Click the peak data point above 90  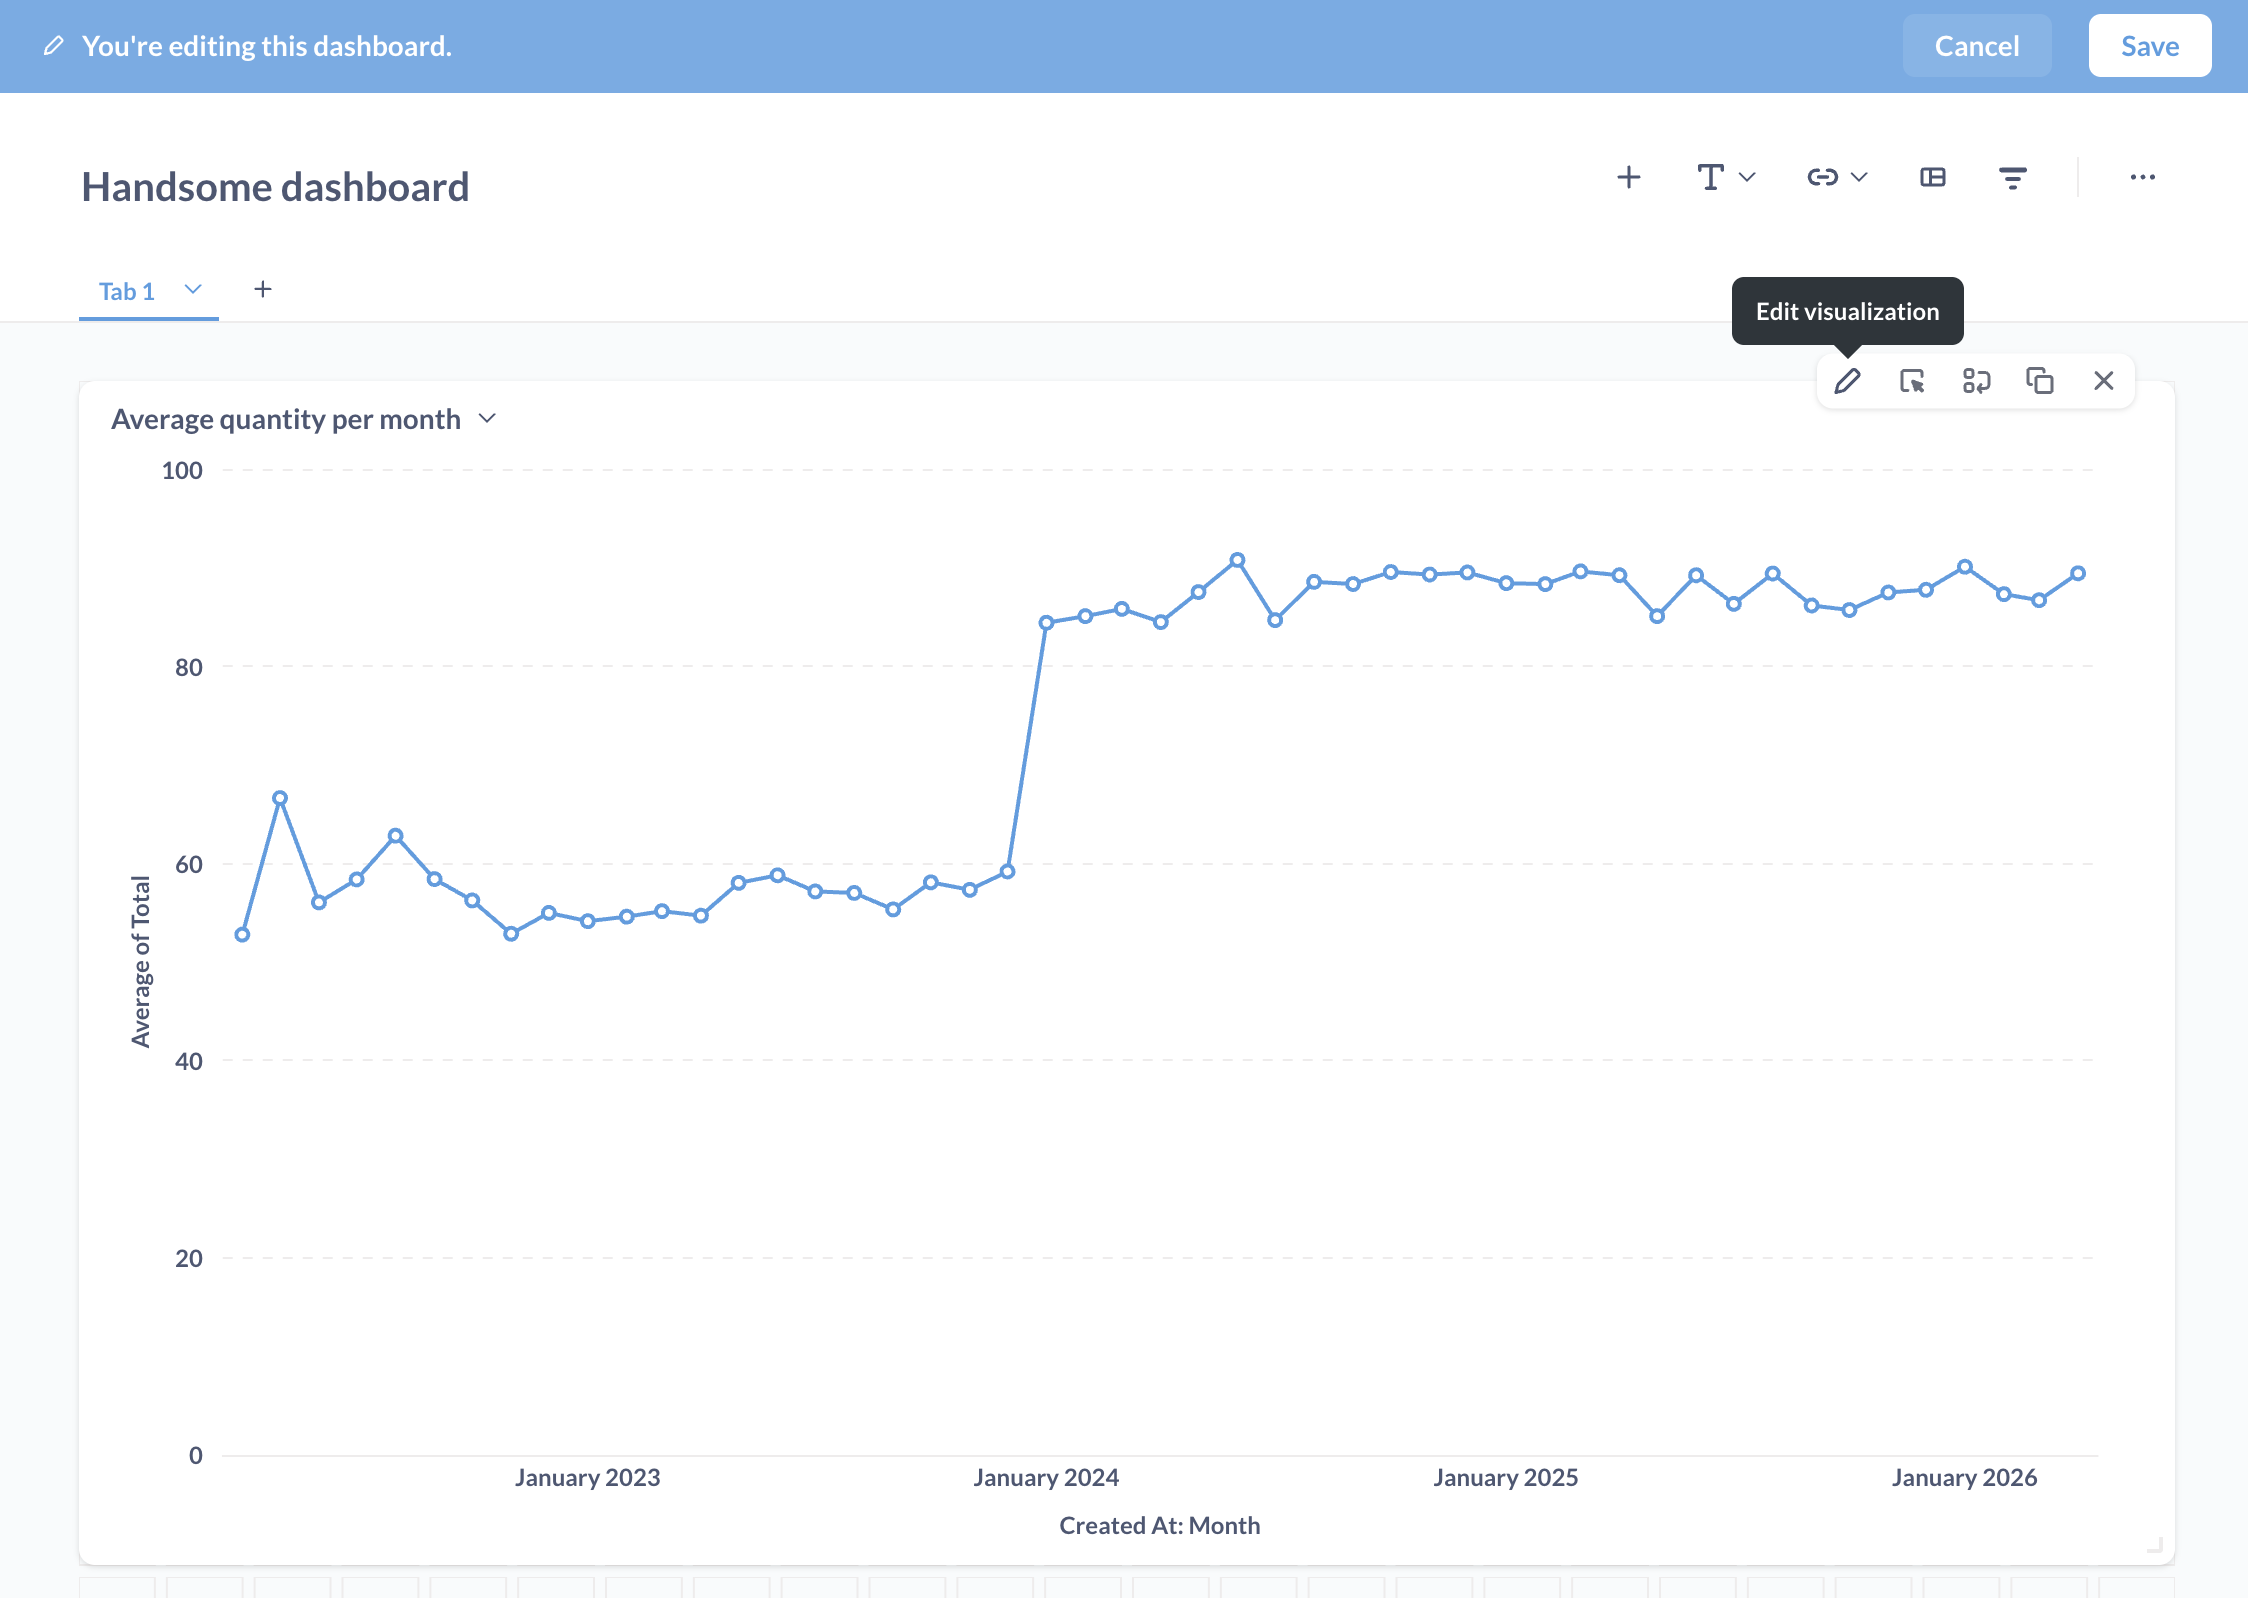click(x=1237, y=560)
